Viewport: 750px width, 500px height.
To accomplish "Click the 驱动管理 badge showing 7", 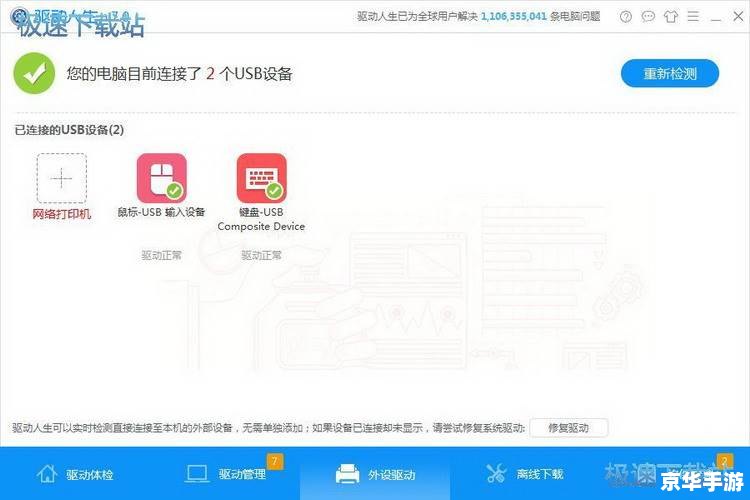I will [274, 461].
